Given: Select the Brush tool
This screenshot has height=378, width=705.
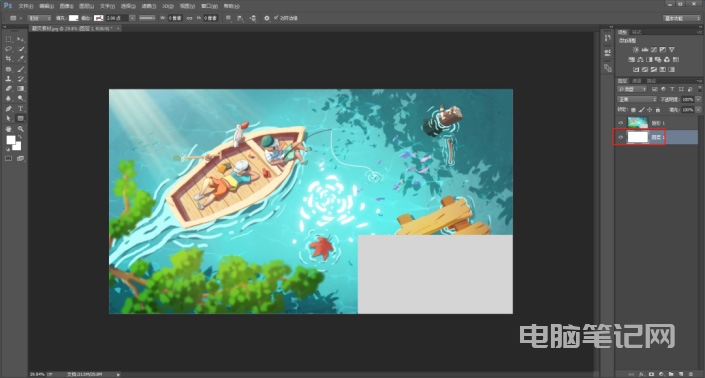Looking at the screenshot, I should click(x=21, y=69).
